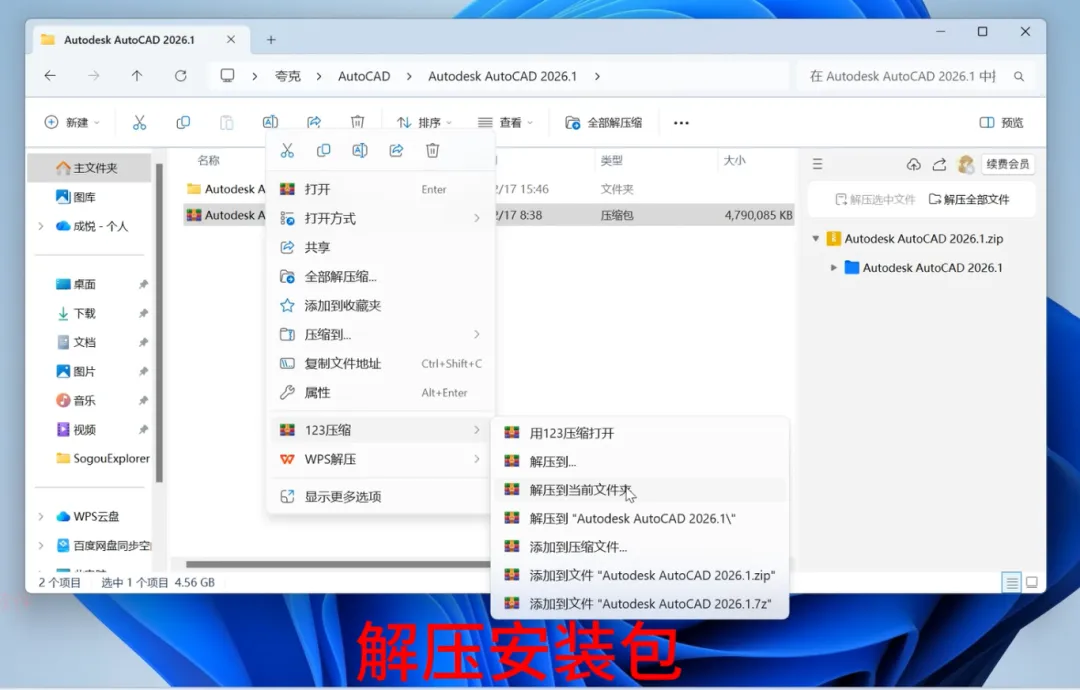Choose 用123压缩打开 in the submenu
The image size is (1080, 690).
(641, 433)
